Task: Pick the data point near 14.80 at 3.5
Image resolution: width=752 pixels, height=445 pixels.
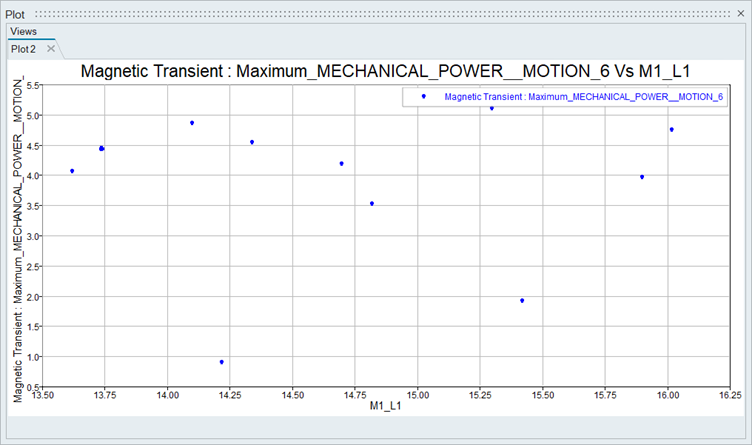Action: point(372,203)
